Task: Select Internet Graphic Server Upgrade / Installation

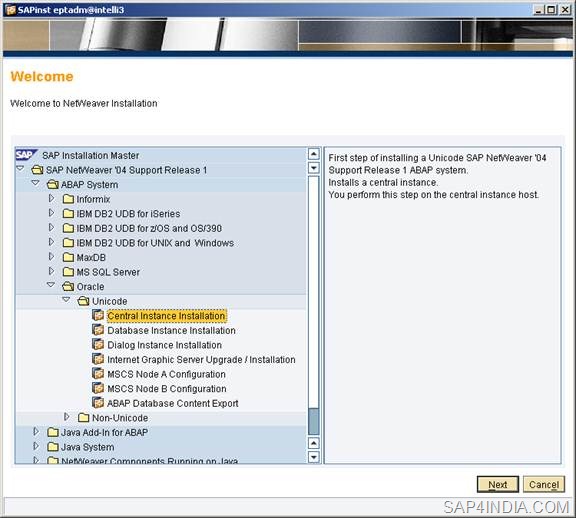Action: [x=201, y=360]
